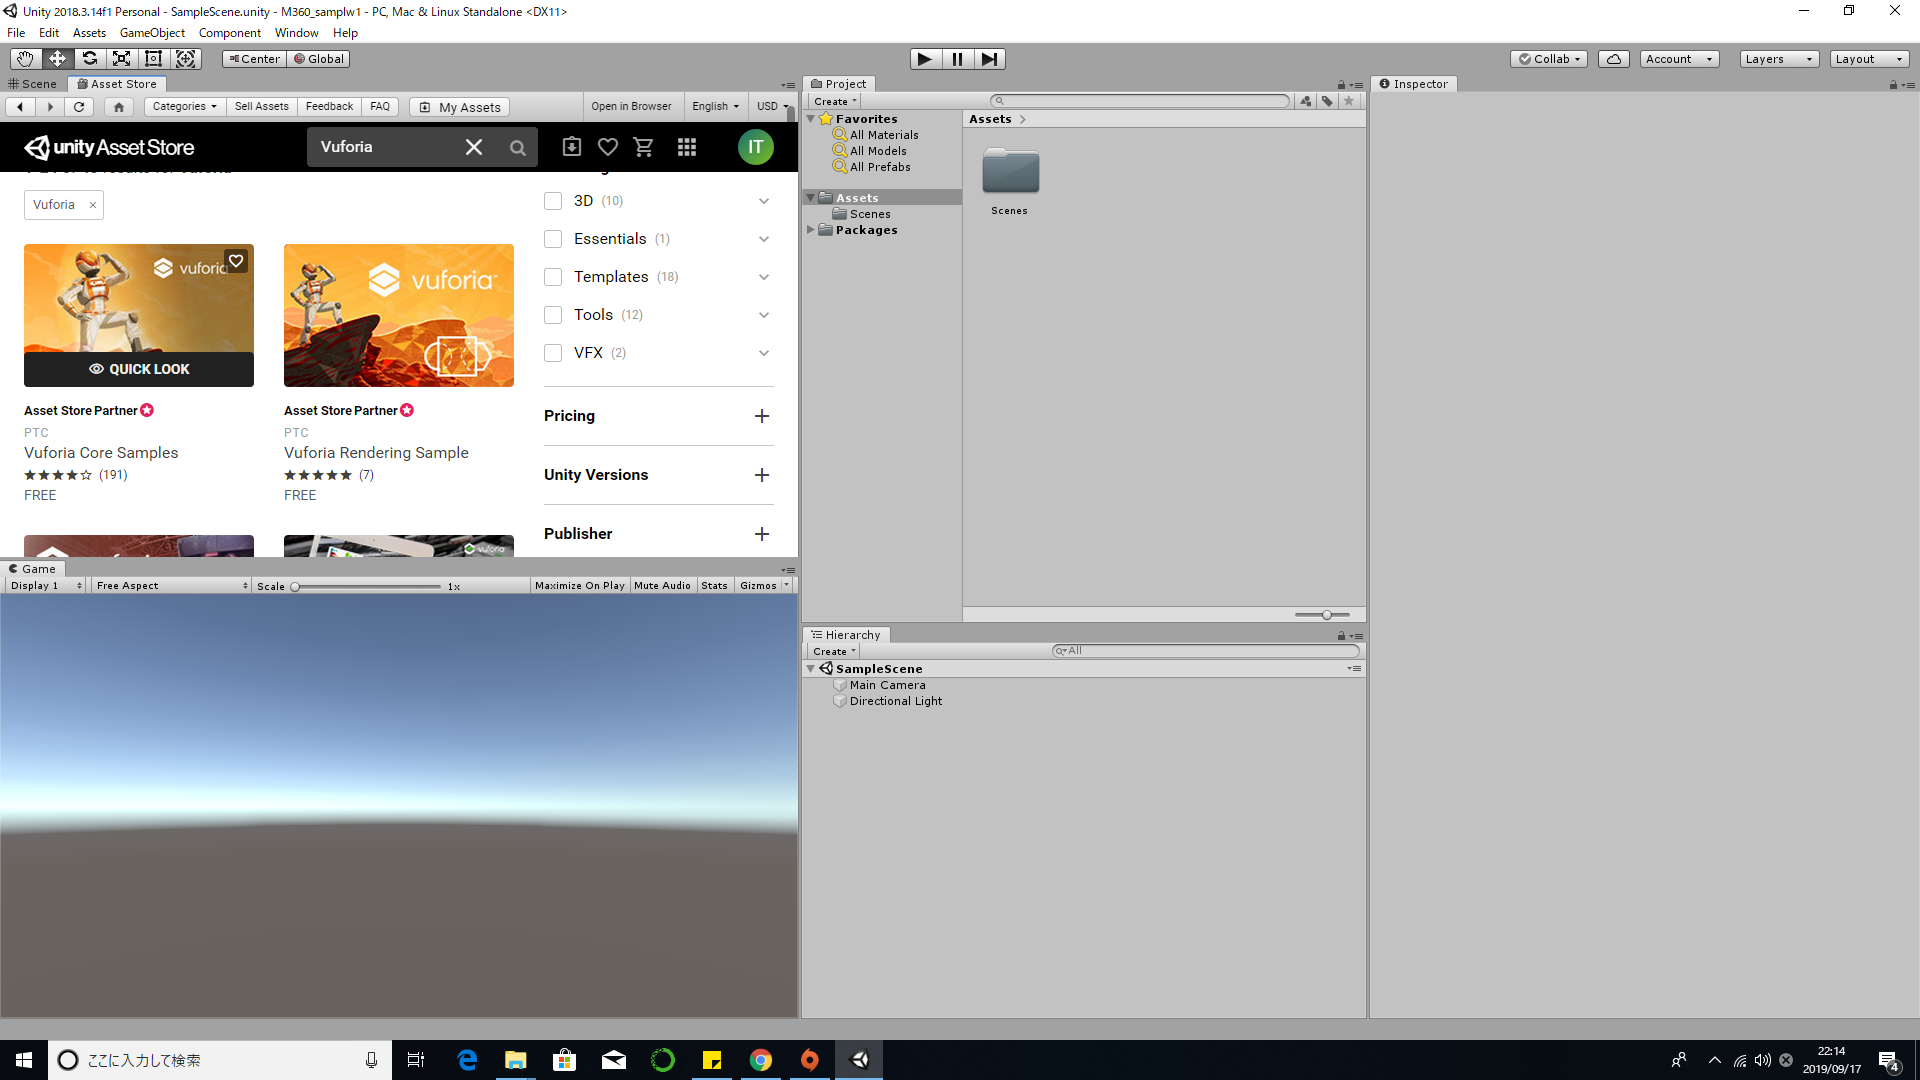The width and height of the screenshot is (1920, 1080).
Task: Select the Rotate tool
Action: 89,59
